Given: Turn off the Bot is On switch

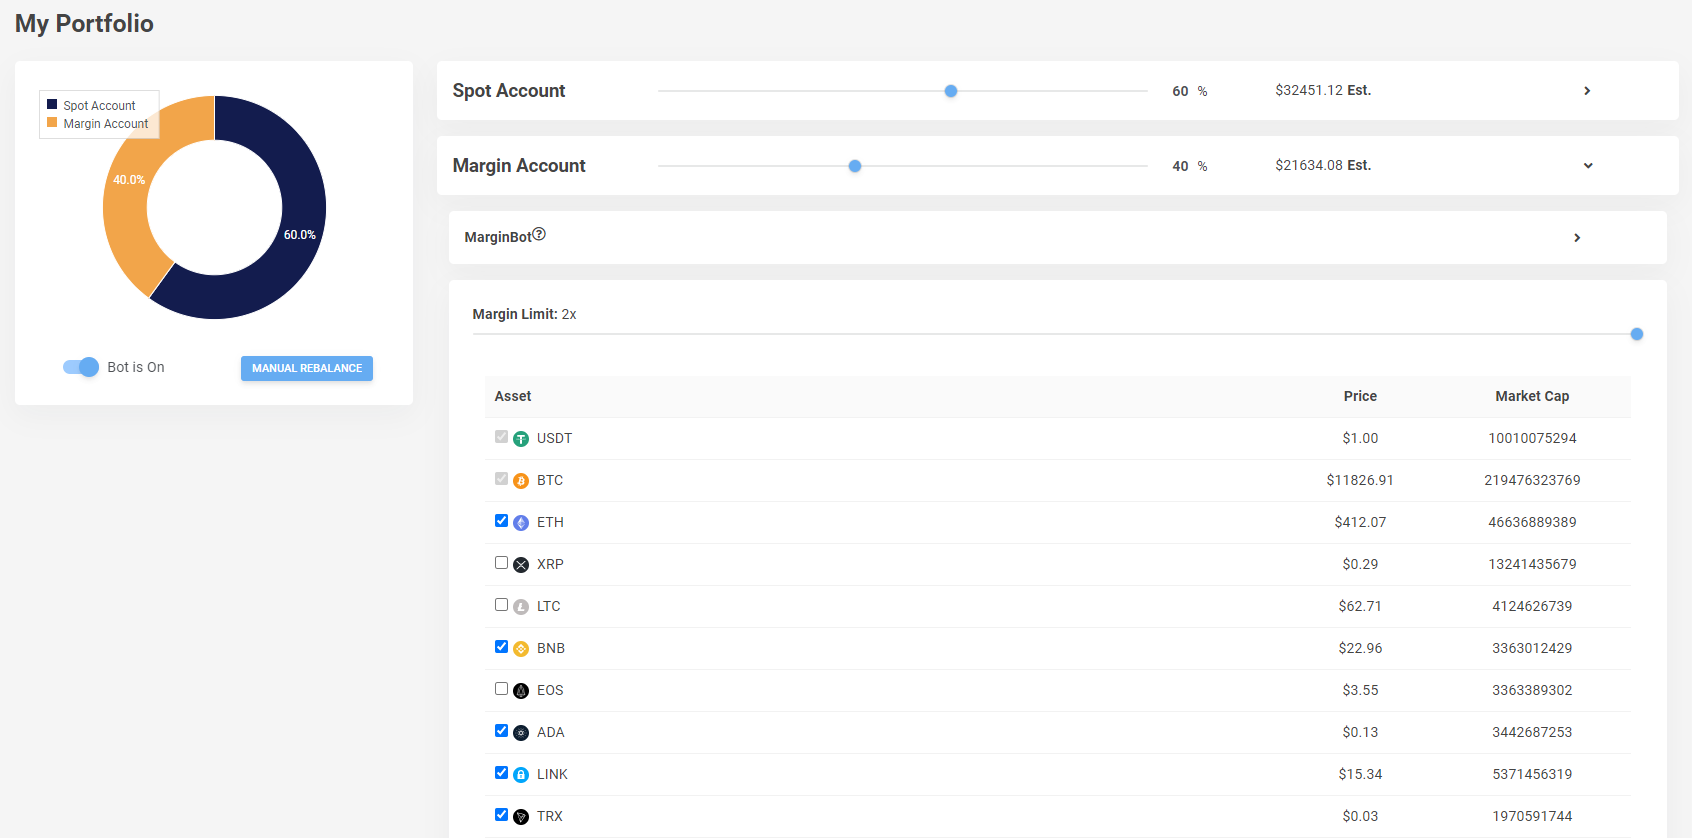Looking at the screenshot, I should (x=81, y=367).
